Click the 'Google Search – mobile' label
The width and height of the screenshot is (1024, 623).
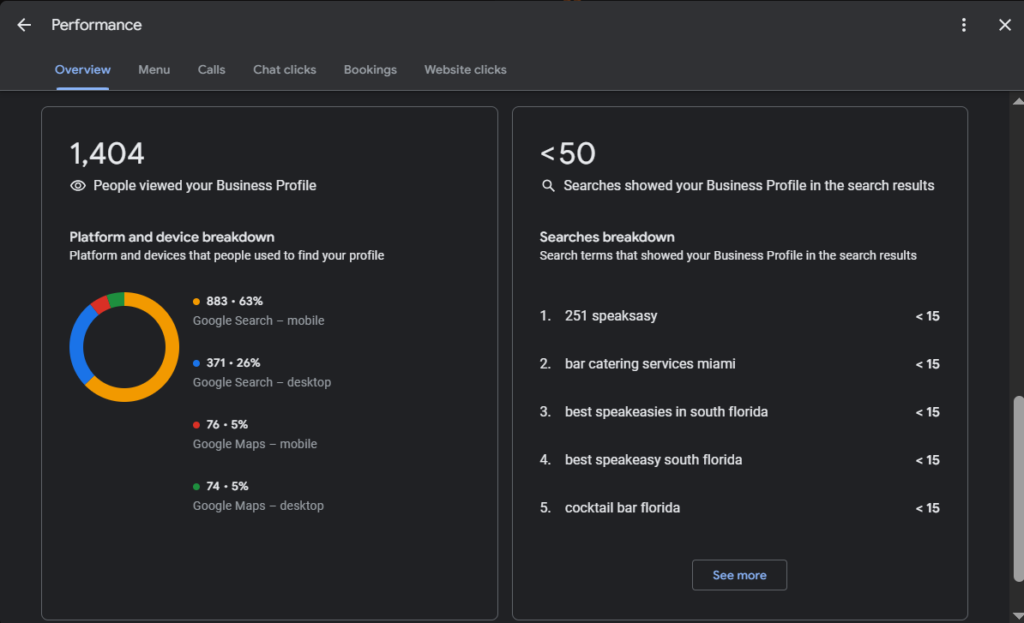[259, 321]
